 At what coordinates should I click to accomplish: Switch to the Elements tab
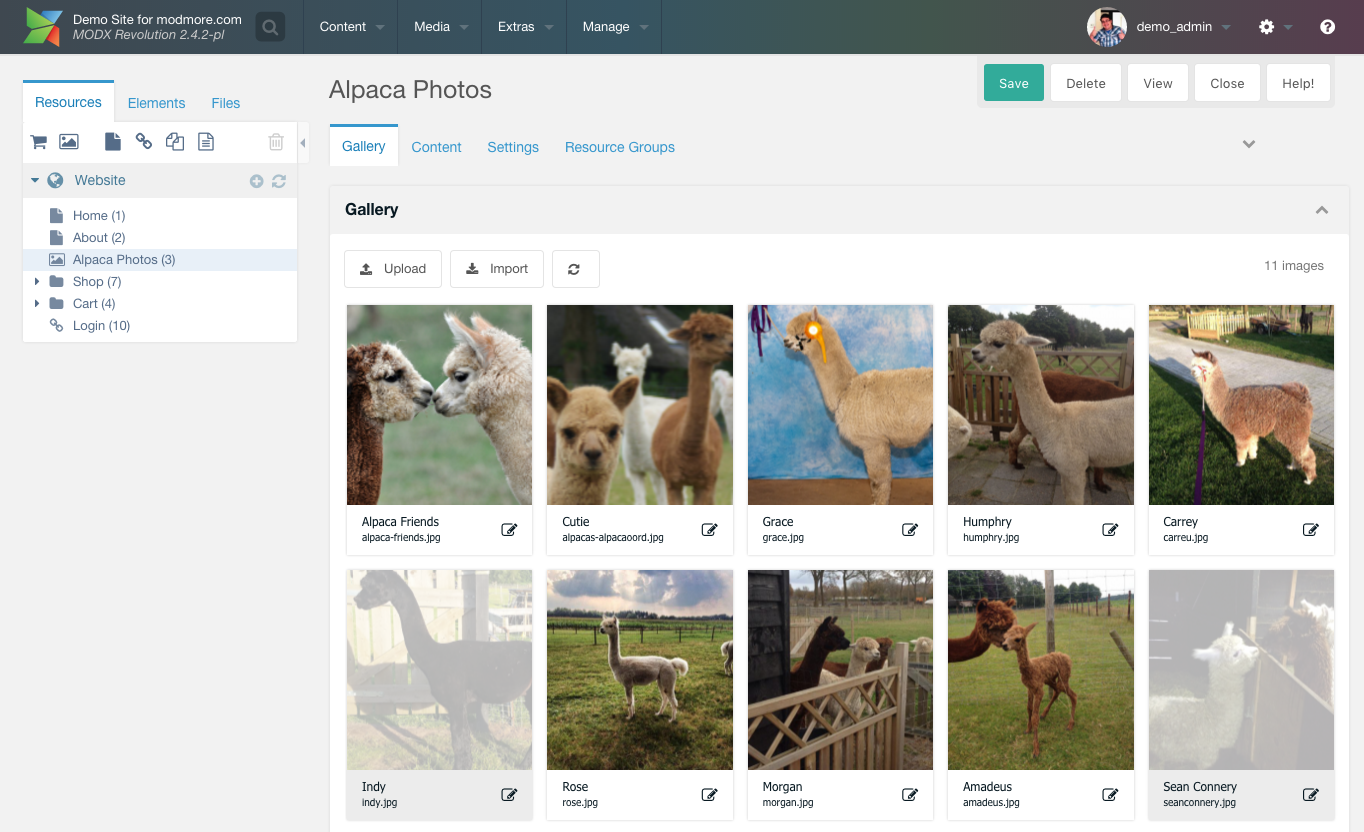(x=156, y=103)
